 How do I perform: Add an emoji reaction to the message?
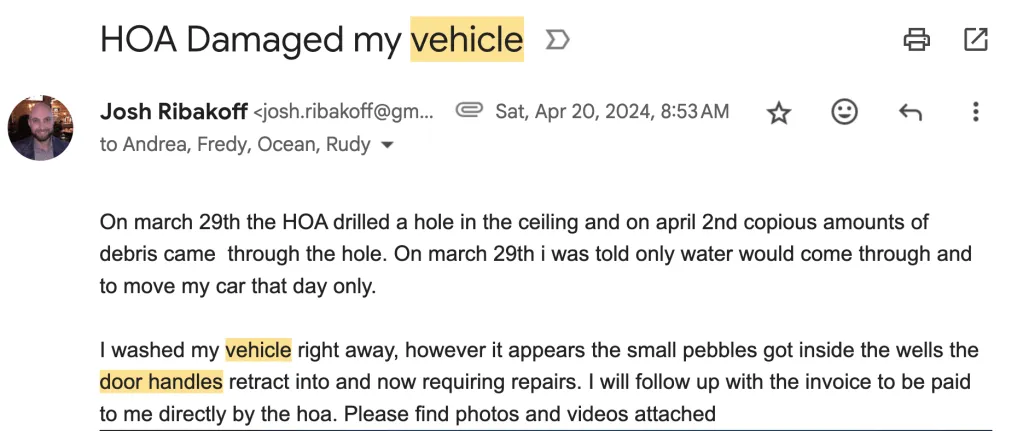click(x=845, y=112)
